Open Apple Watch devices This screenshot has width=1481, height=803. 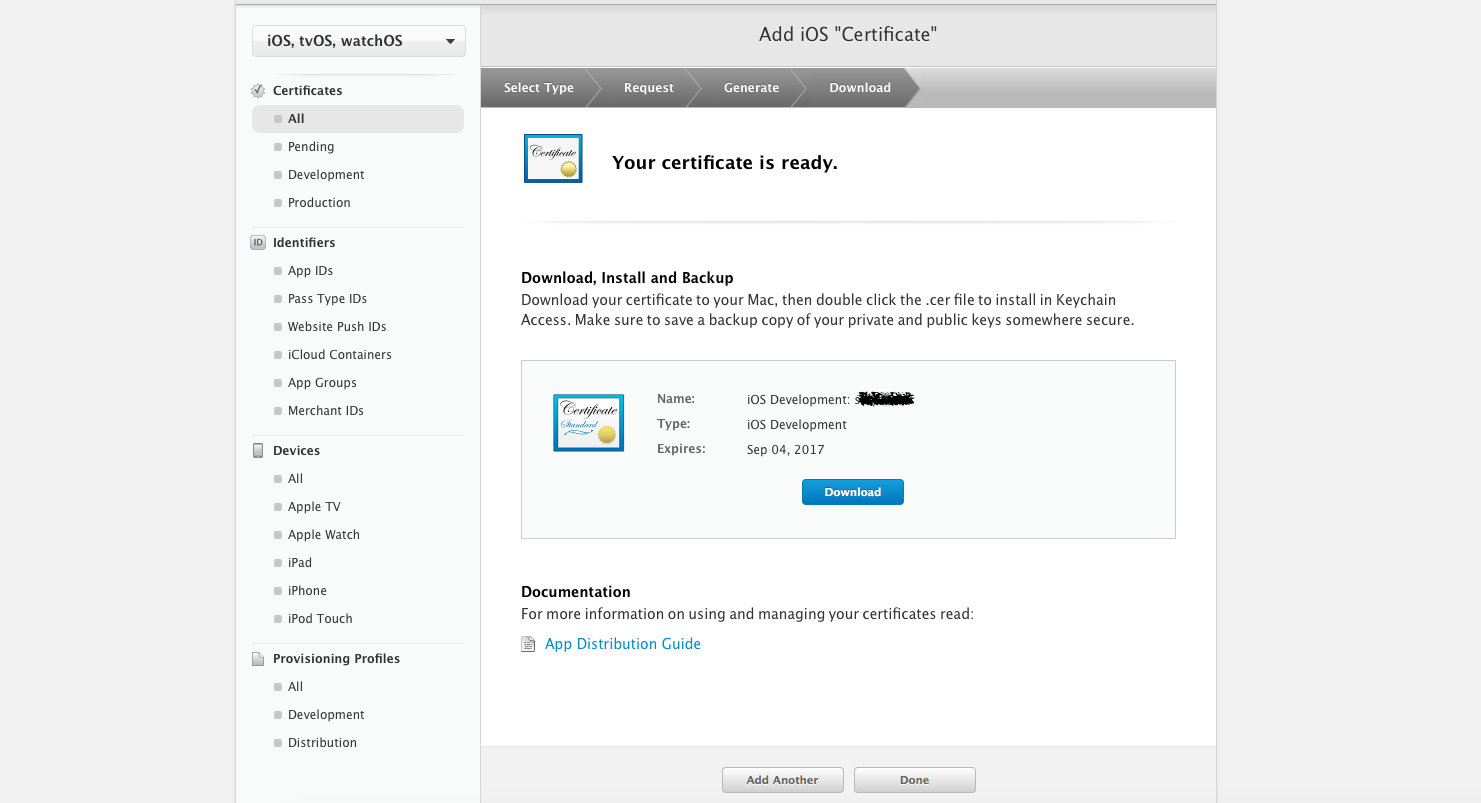(323, 535)
